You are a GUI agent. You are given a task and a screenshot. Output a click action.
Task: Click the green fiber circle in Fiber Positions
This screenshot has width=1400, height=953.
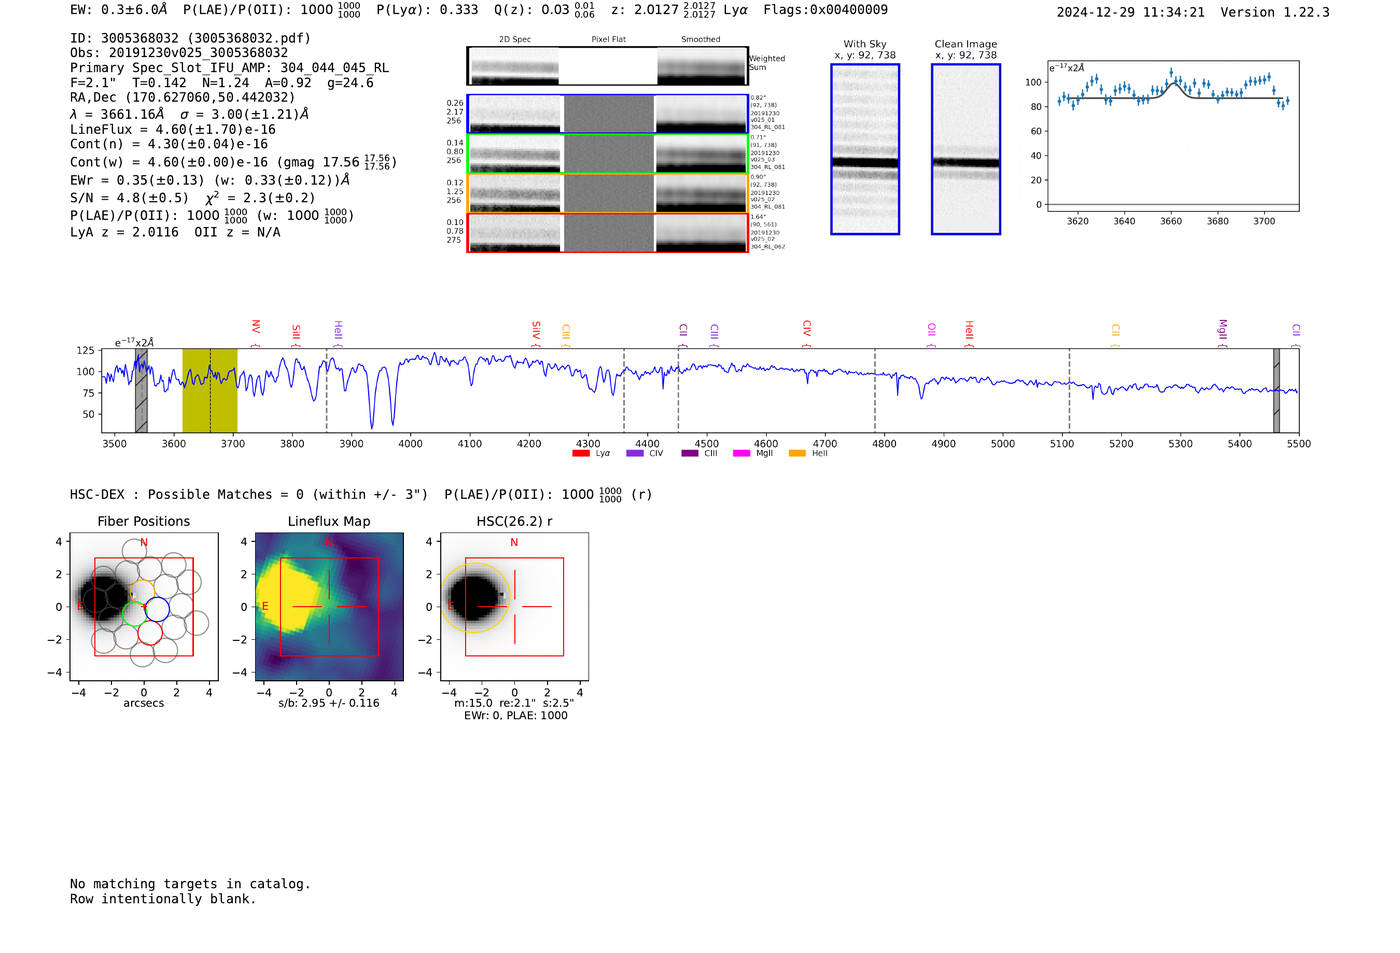point(134,613)
